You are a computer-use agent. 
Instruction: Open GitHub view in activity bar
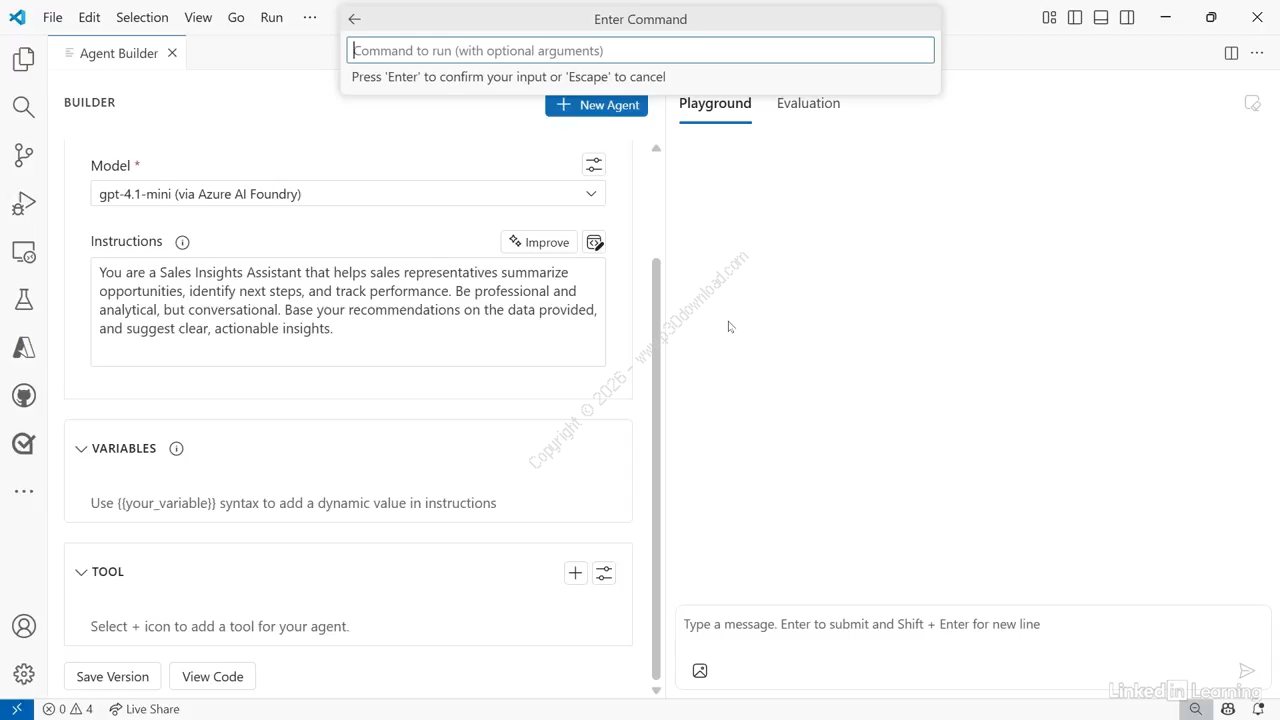[23, 396]
